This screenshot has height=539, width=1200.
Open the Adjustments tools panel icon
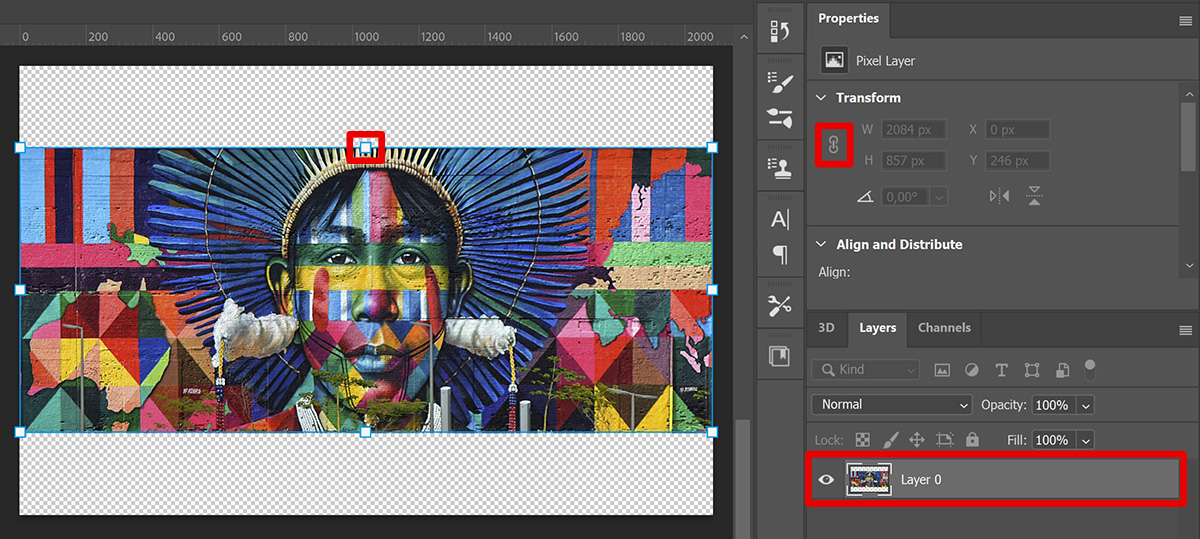[779, 306]
